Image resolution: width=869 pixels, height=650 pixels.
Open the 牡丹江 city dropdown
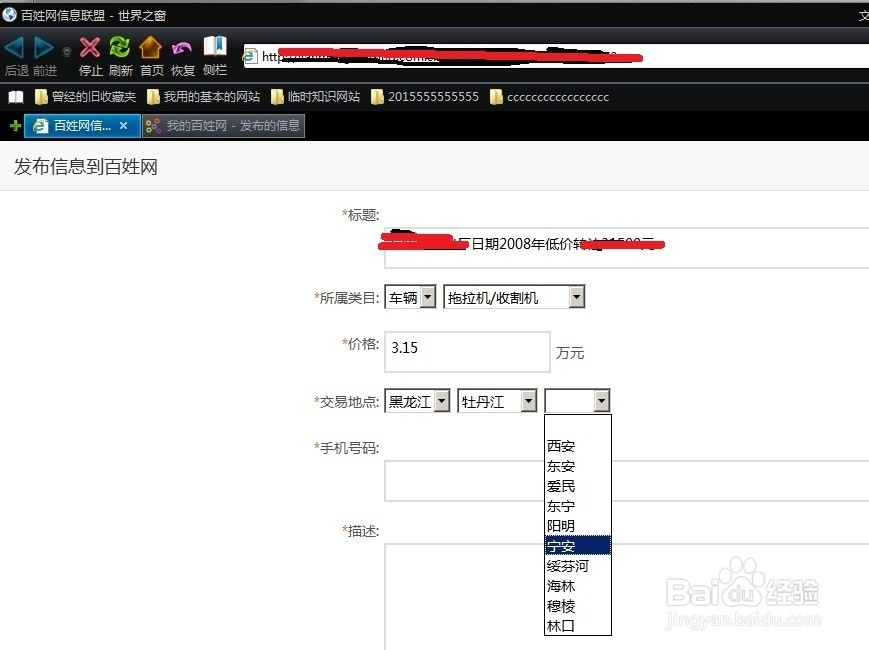pyautogui.click(x=497, y=401)
